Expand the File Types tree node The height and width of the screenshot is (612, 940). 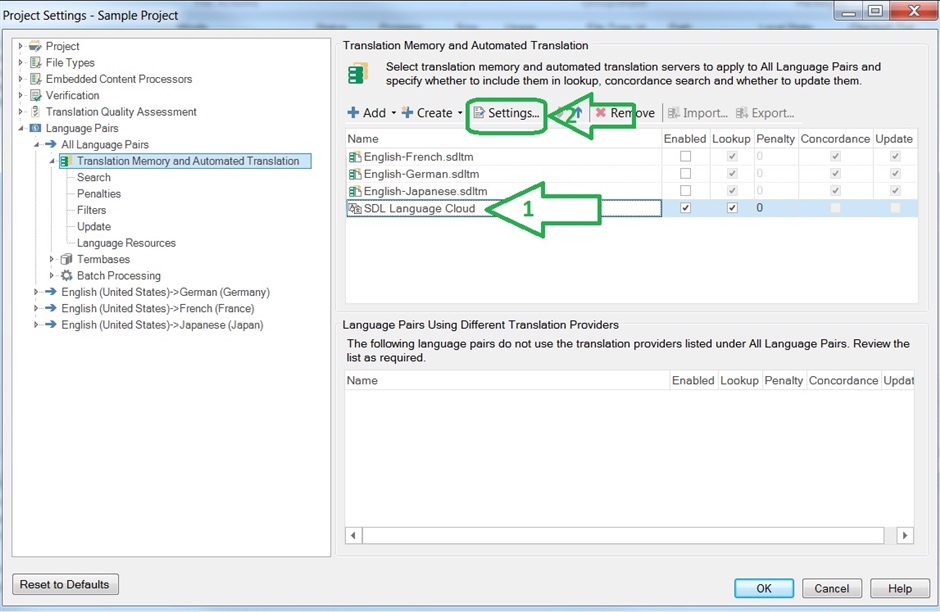[20, 63]
